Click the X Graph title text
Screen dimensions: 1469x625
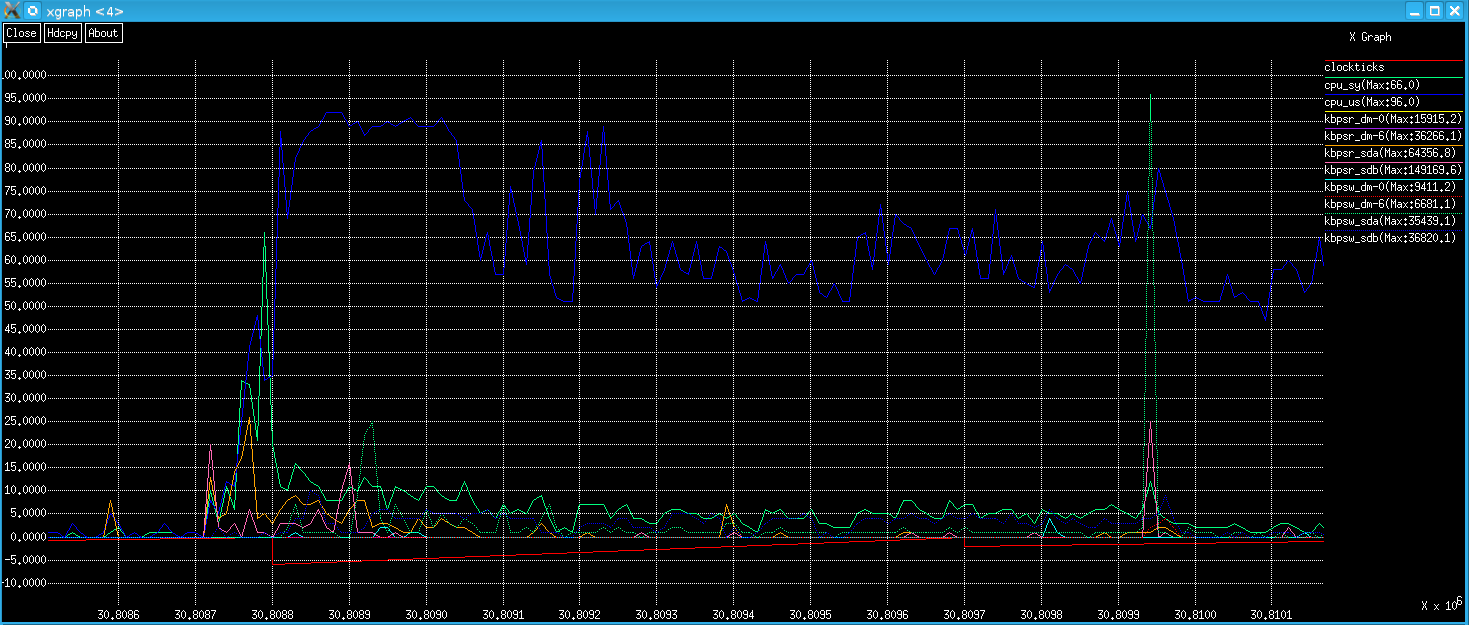point(1369,37)
